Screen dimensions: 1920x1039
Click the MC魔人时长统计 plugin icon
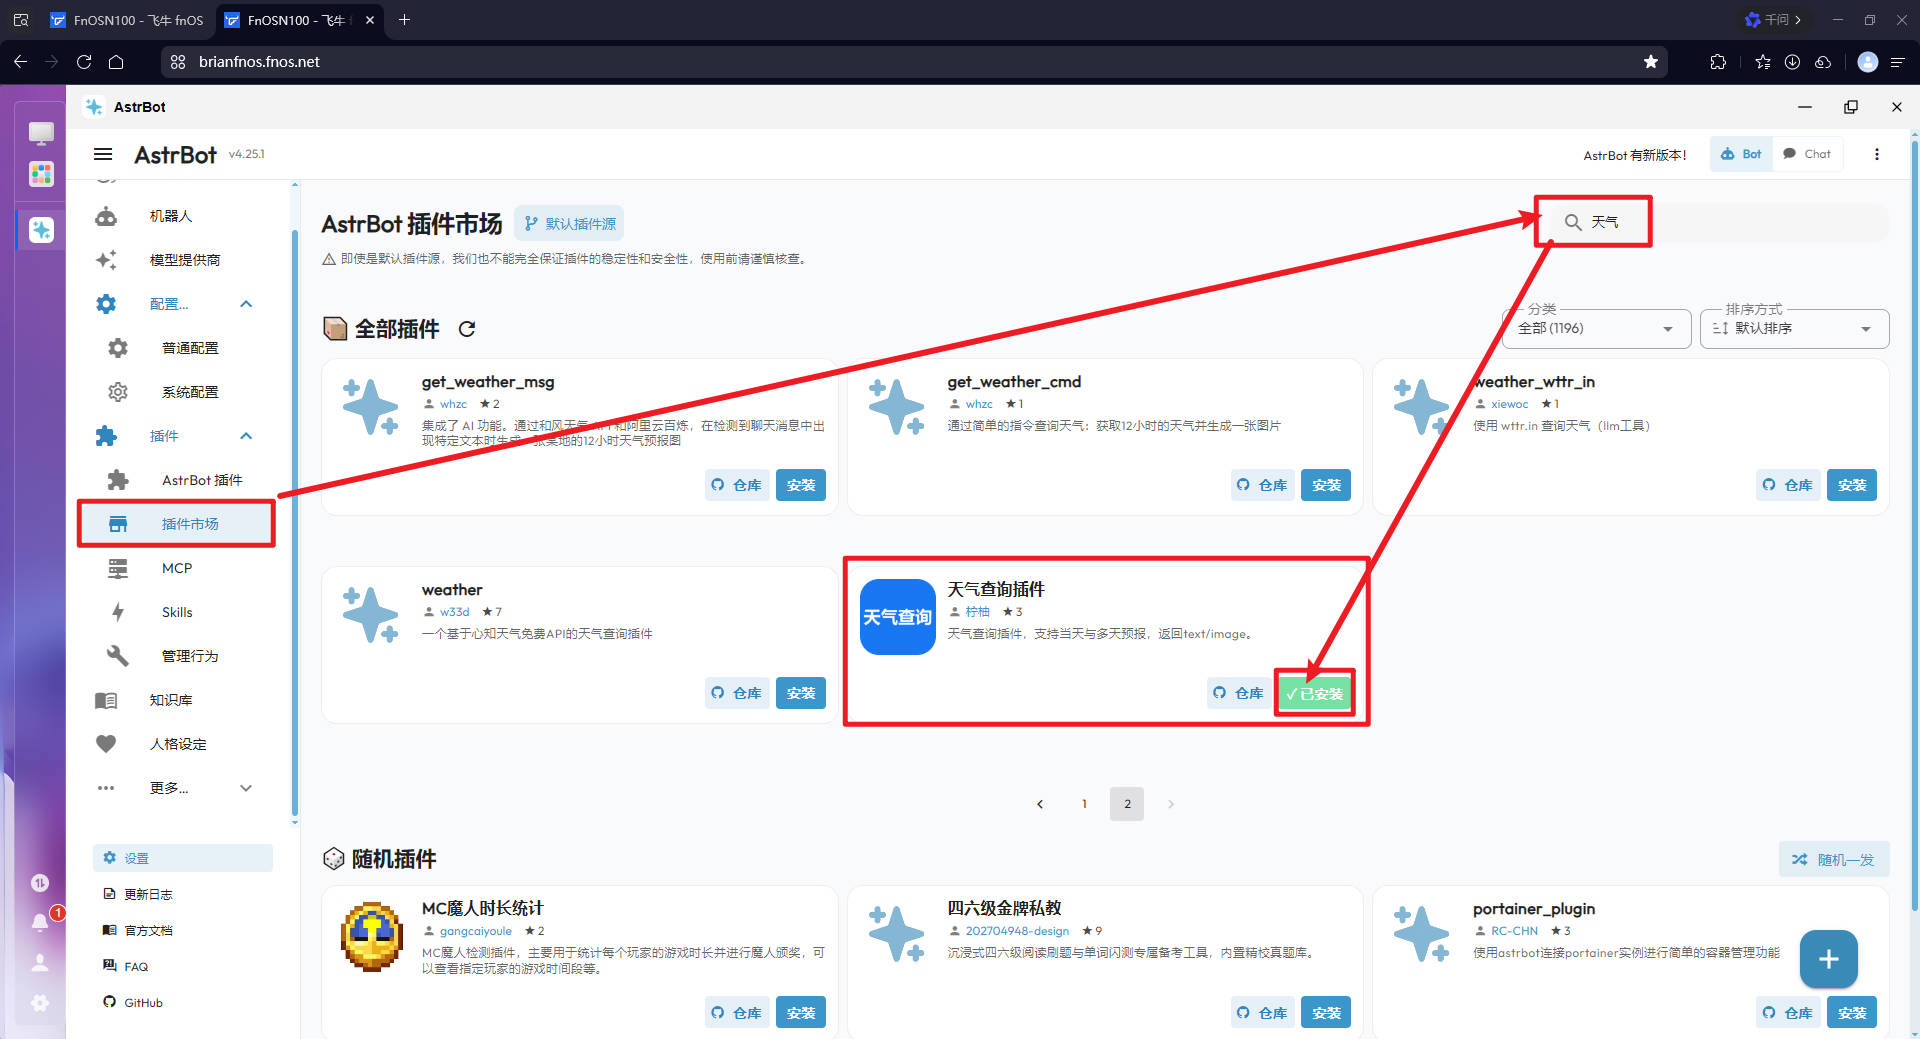point(372,936)
